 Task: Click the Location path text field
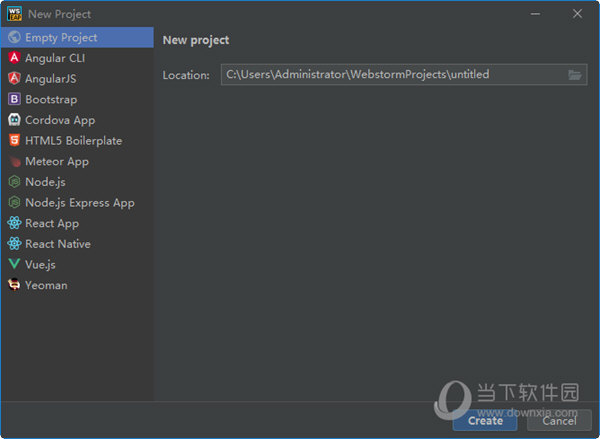(390, 75)
